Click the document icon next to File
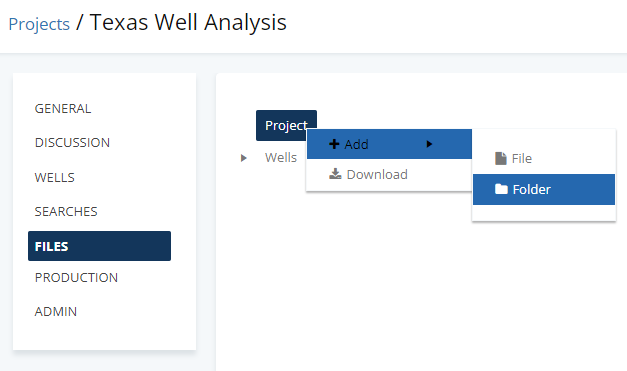This screenshot has height=371, width=627. (x=501, y=158)
